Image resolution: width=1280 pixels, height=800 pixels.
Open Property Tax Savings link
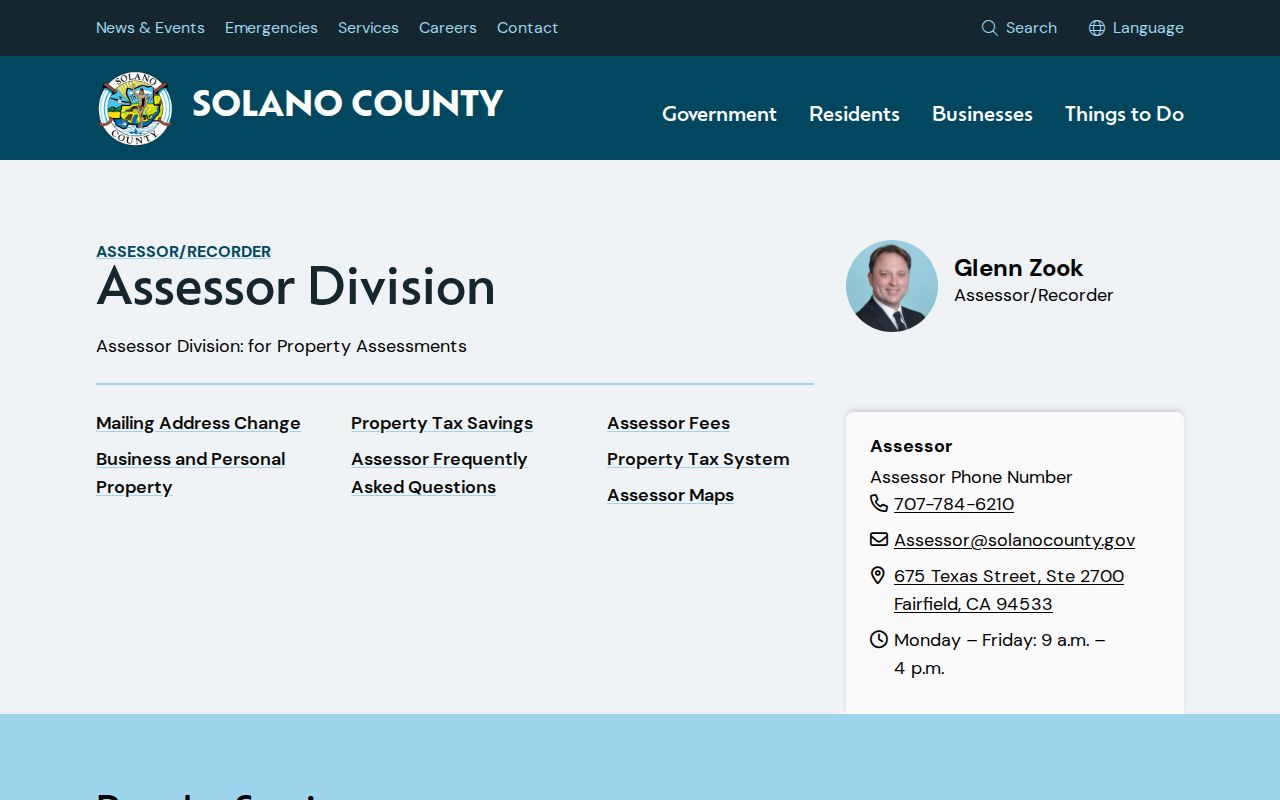pos(442,423)
